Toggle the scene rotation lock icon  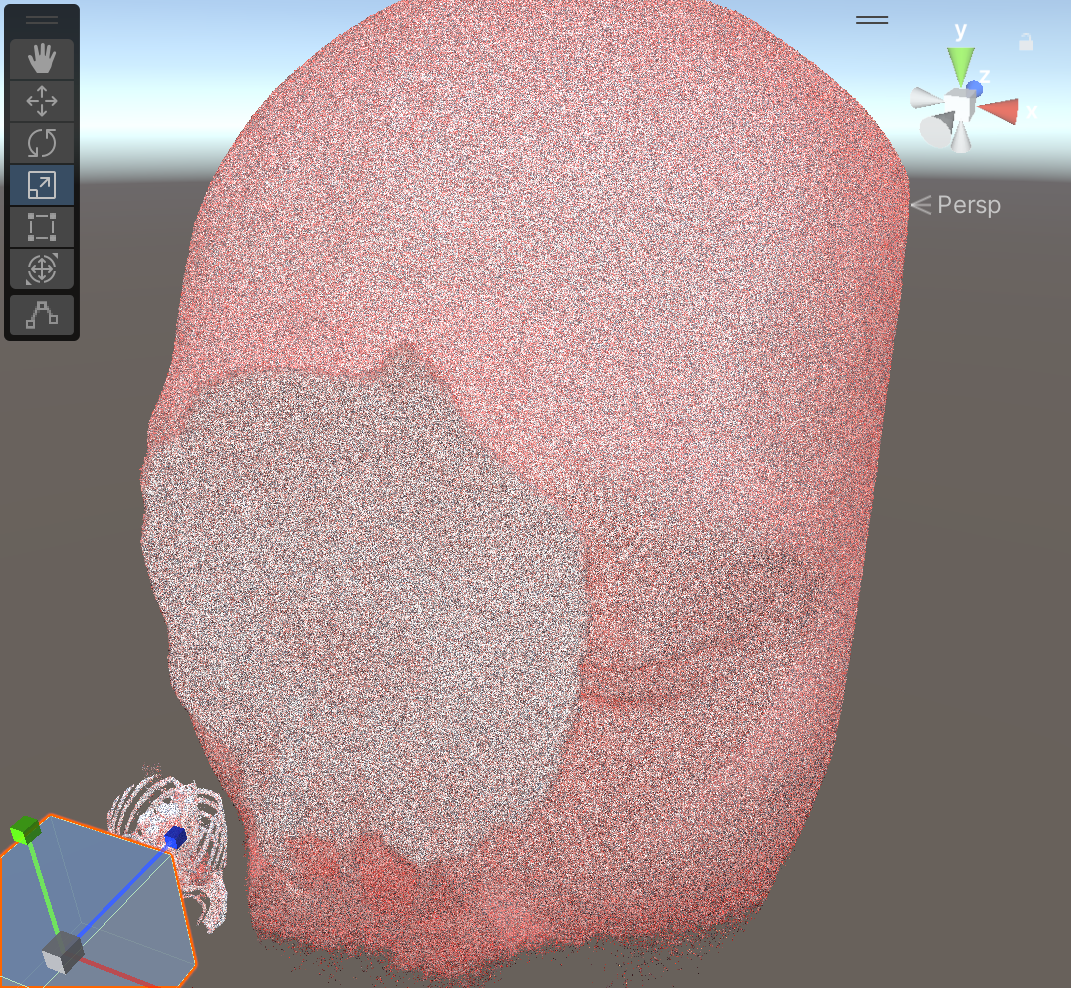pos(1025,42)
